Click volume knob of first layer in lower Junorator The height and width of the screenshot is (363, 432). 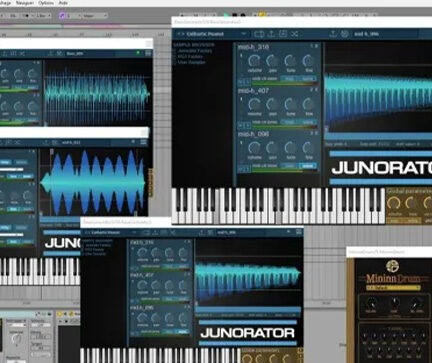click(x=142, y=252)
